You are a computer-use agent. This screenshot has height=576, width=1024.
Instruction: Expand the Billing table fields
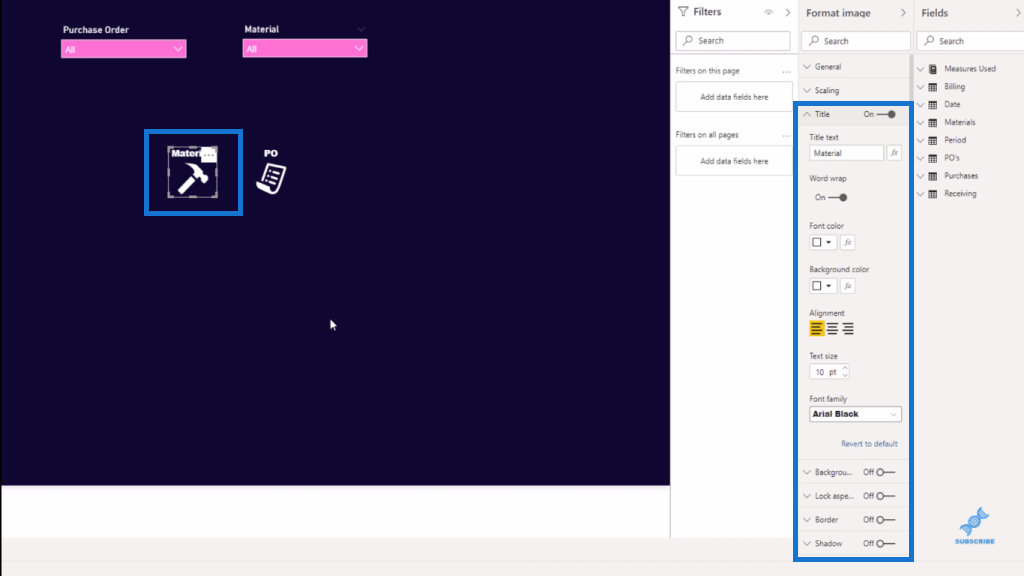[x=921, y=87]
